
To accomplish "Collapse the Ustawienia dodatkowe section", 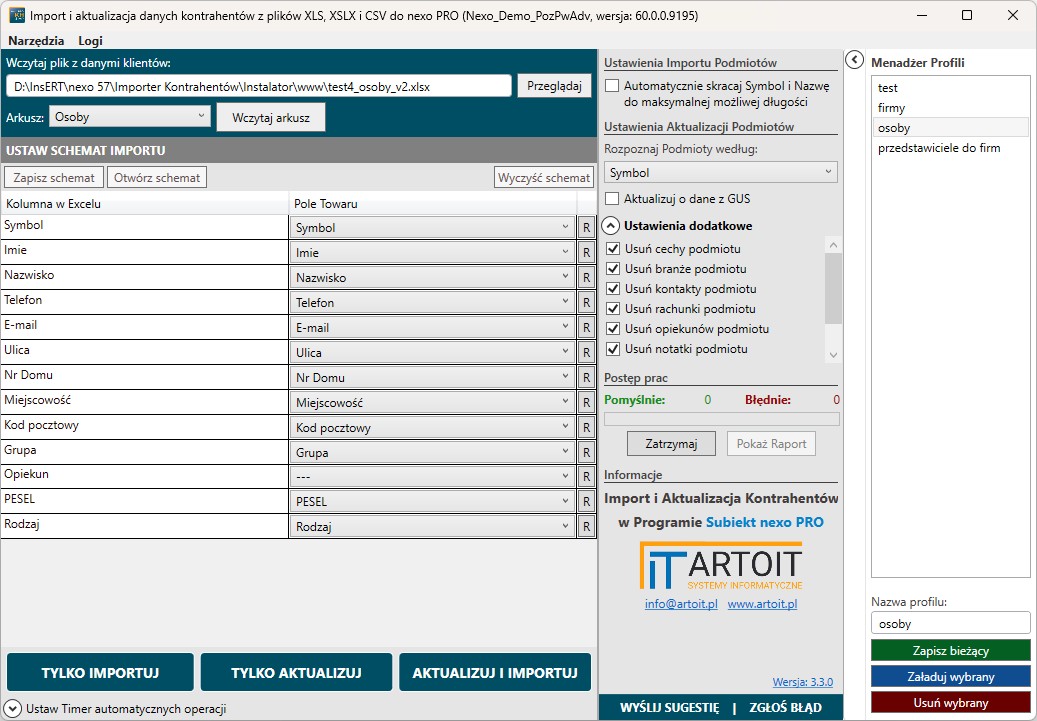I will 610,226.
